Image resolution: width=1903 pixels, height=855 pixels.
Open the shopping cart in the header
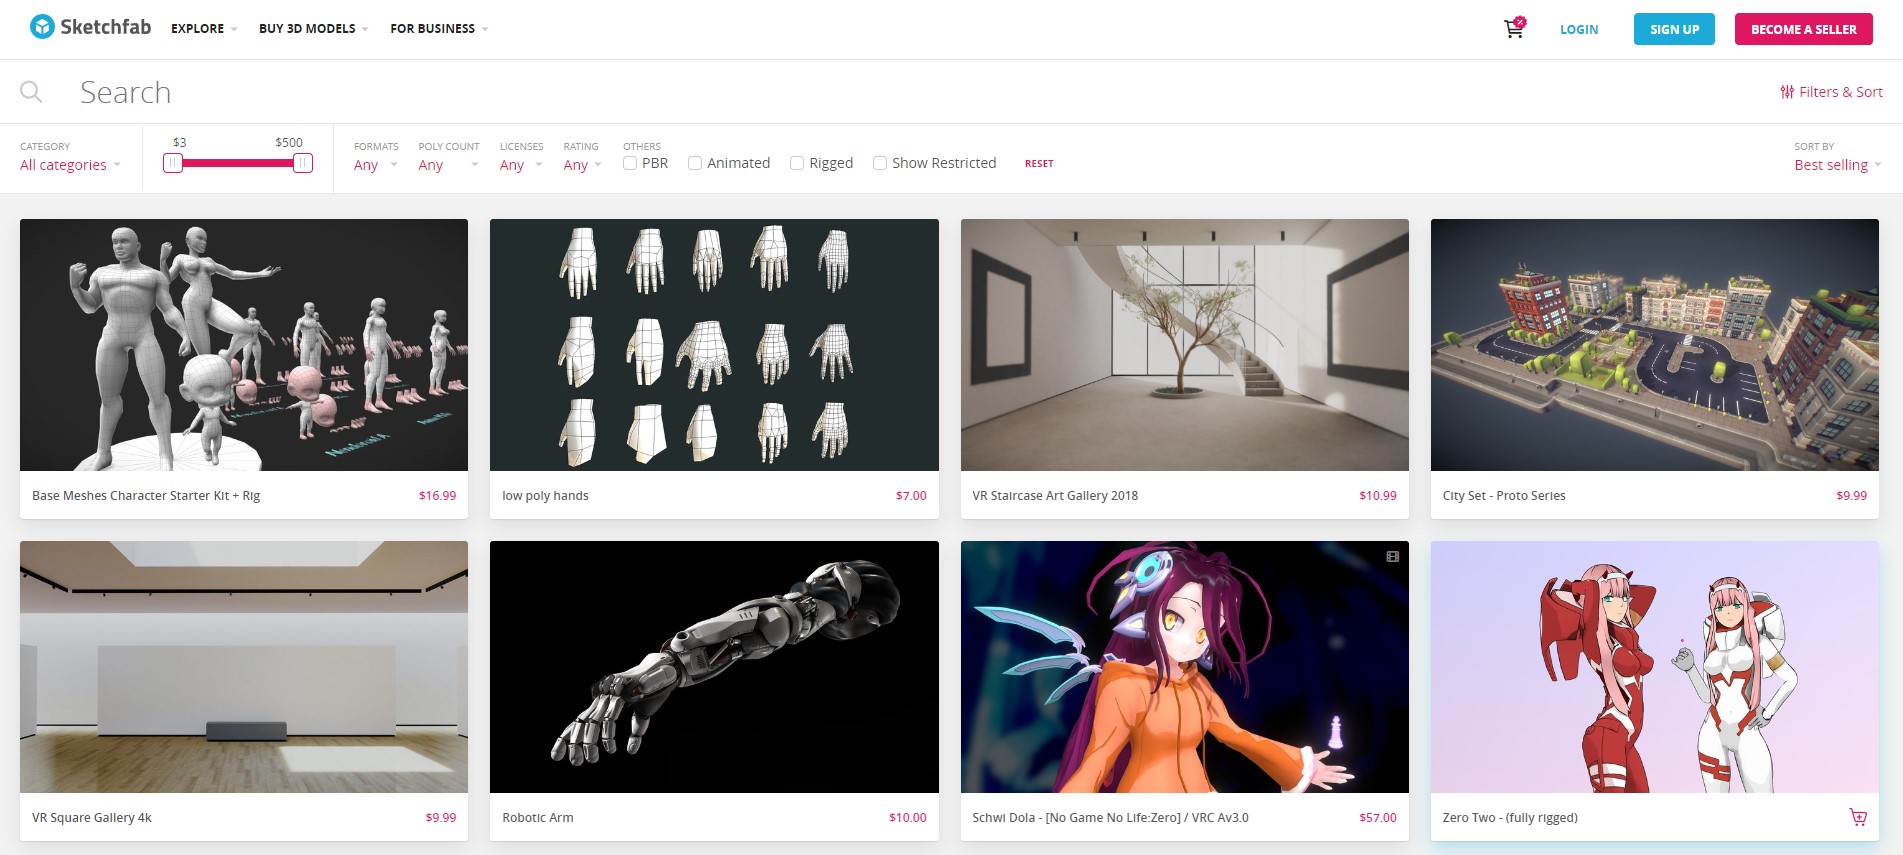[1514, 28]
